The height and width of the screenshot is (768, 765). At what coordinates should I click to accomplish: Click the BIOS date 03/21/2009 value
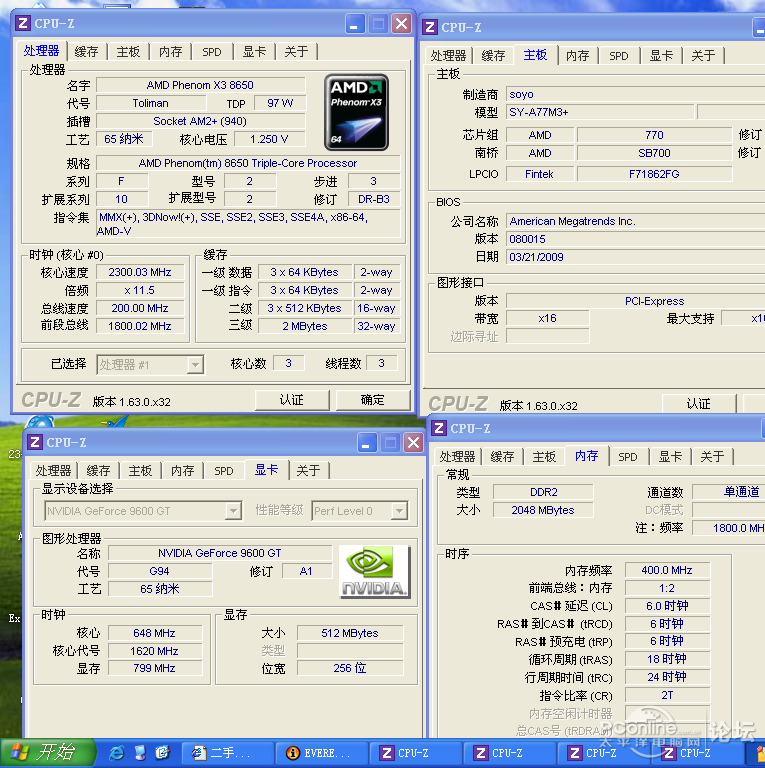[637, 257]
